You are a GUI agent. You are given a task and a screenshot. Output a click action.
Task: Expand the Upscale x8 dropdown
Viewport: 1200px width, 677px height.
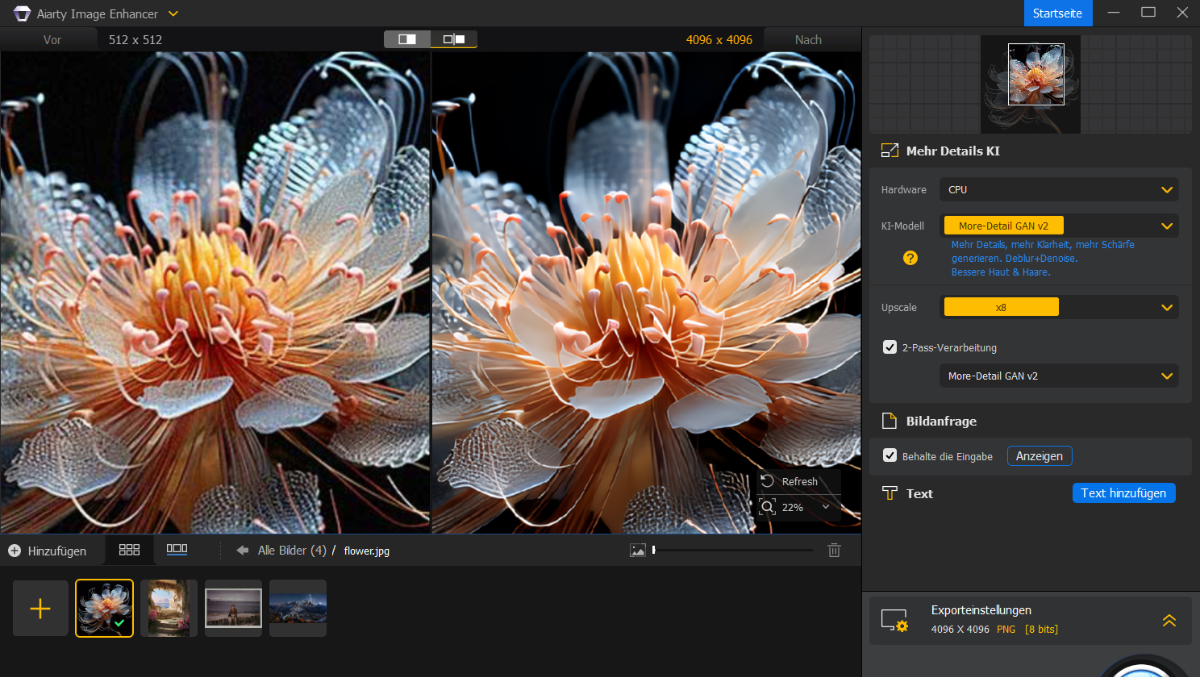[1058, 307]
